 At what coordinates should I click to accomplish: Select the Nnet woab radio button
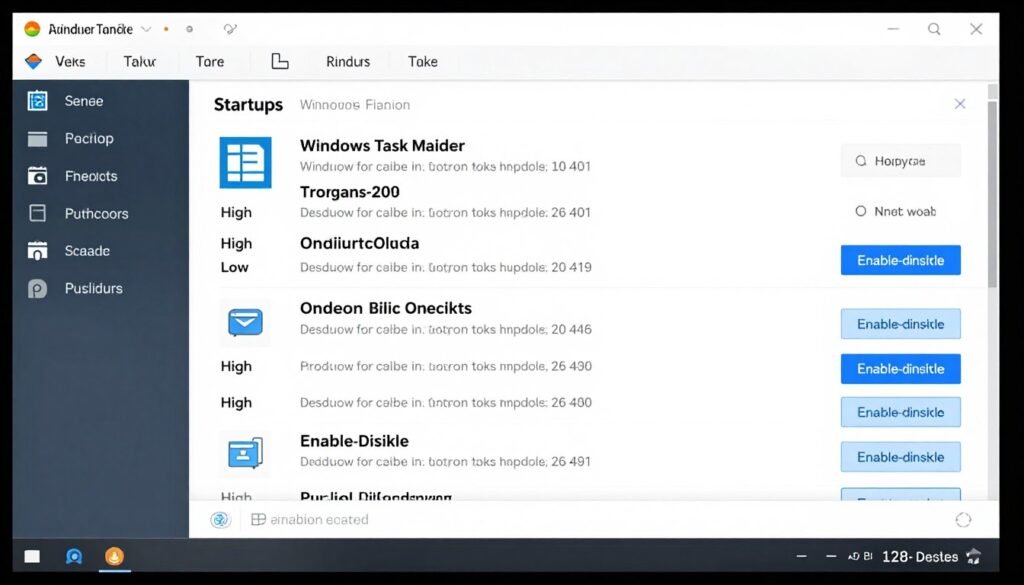pos(861,211)
